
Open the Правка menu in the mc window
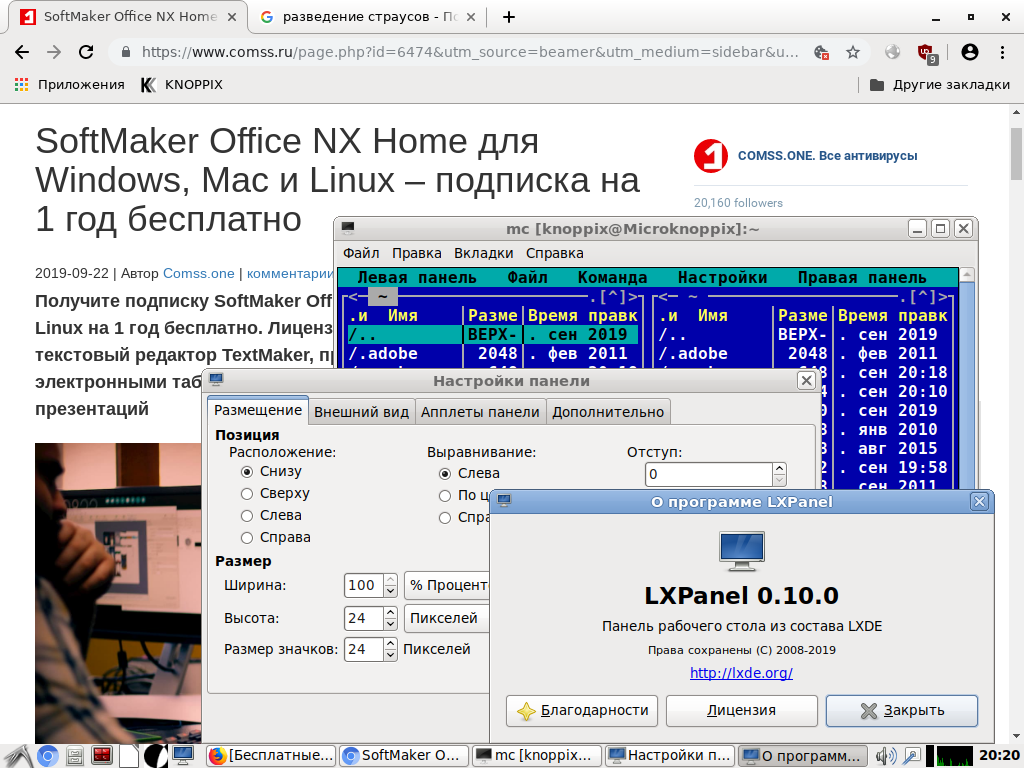tap(417, 253)
